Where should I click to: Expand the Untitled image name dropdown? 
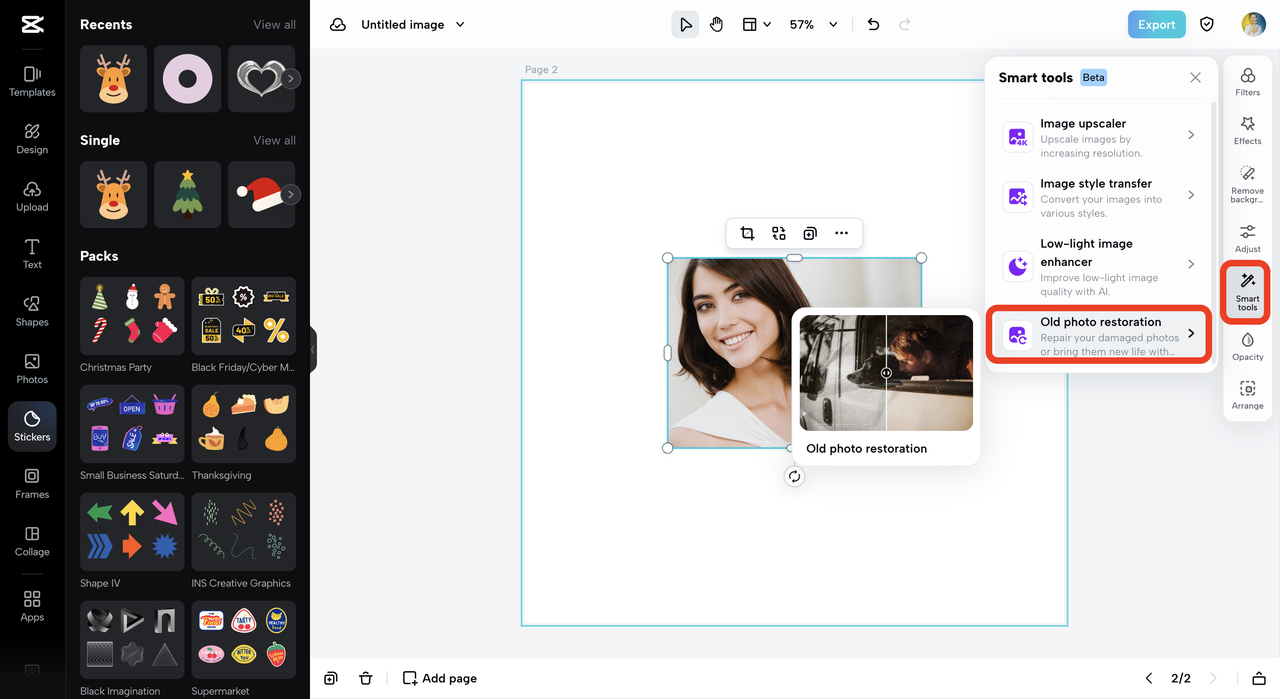[460, 25]
